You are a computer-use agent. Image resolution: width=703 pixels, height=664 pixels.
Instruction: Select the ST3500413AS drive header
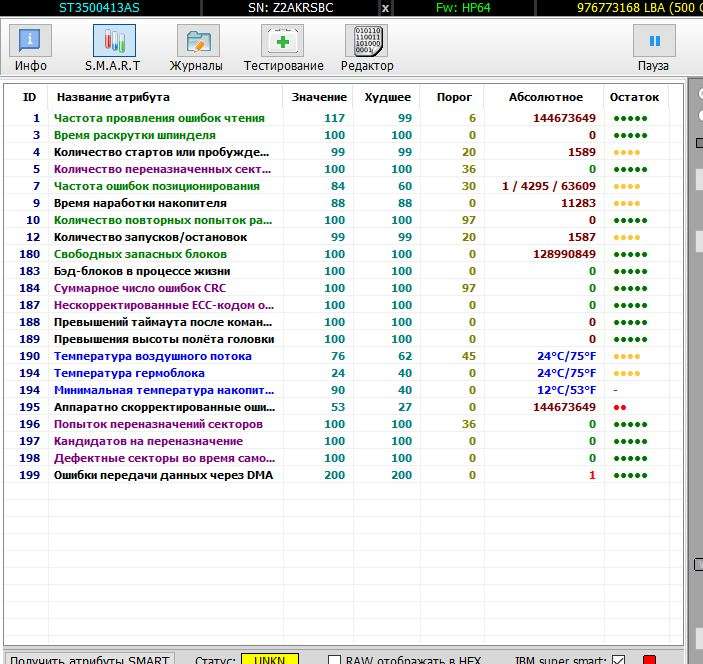coord(99,8)
